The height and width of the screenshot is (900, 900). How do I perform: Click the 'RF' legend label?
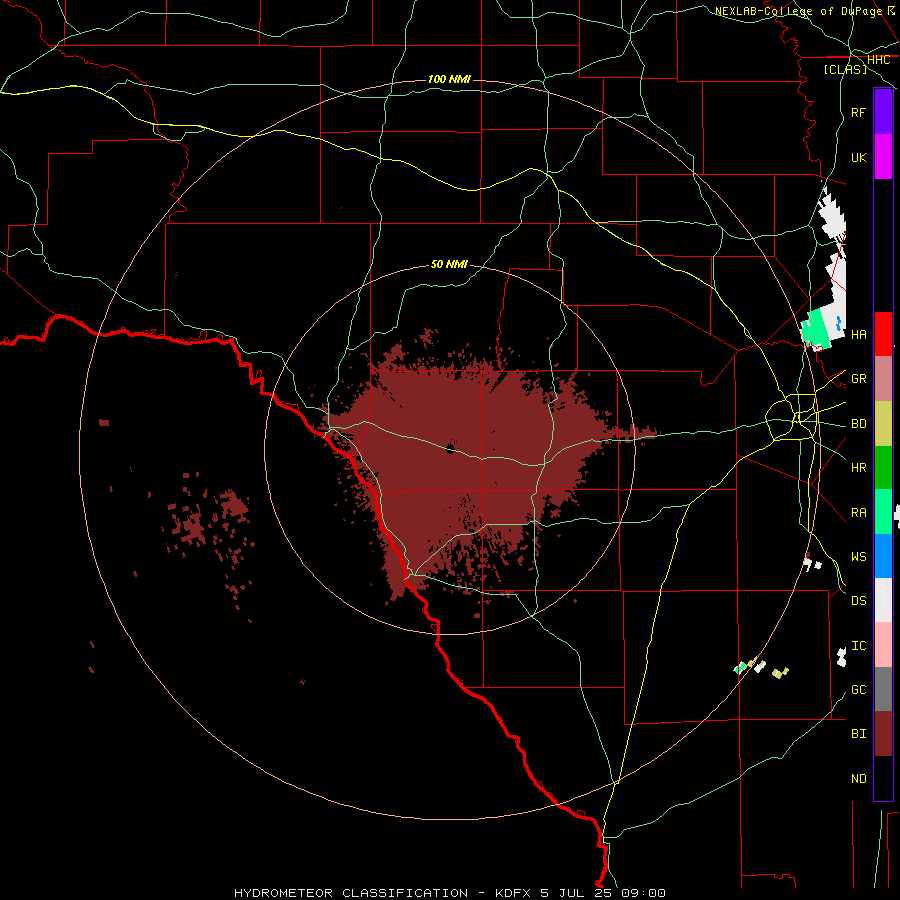click(858, 112)
